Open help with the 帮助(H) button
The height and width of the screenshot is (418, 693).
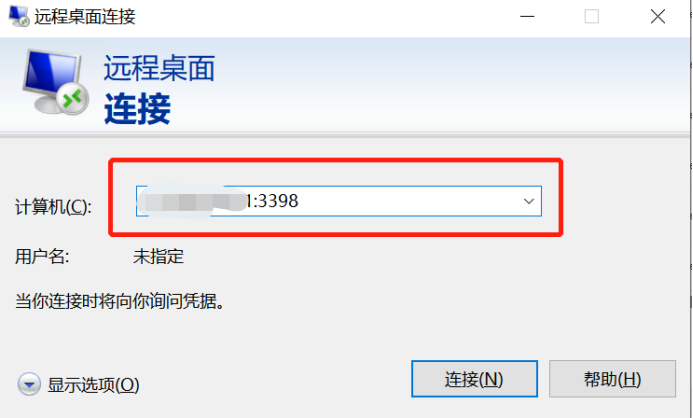612,379
